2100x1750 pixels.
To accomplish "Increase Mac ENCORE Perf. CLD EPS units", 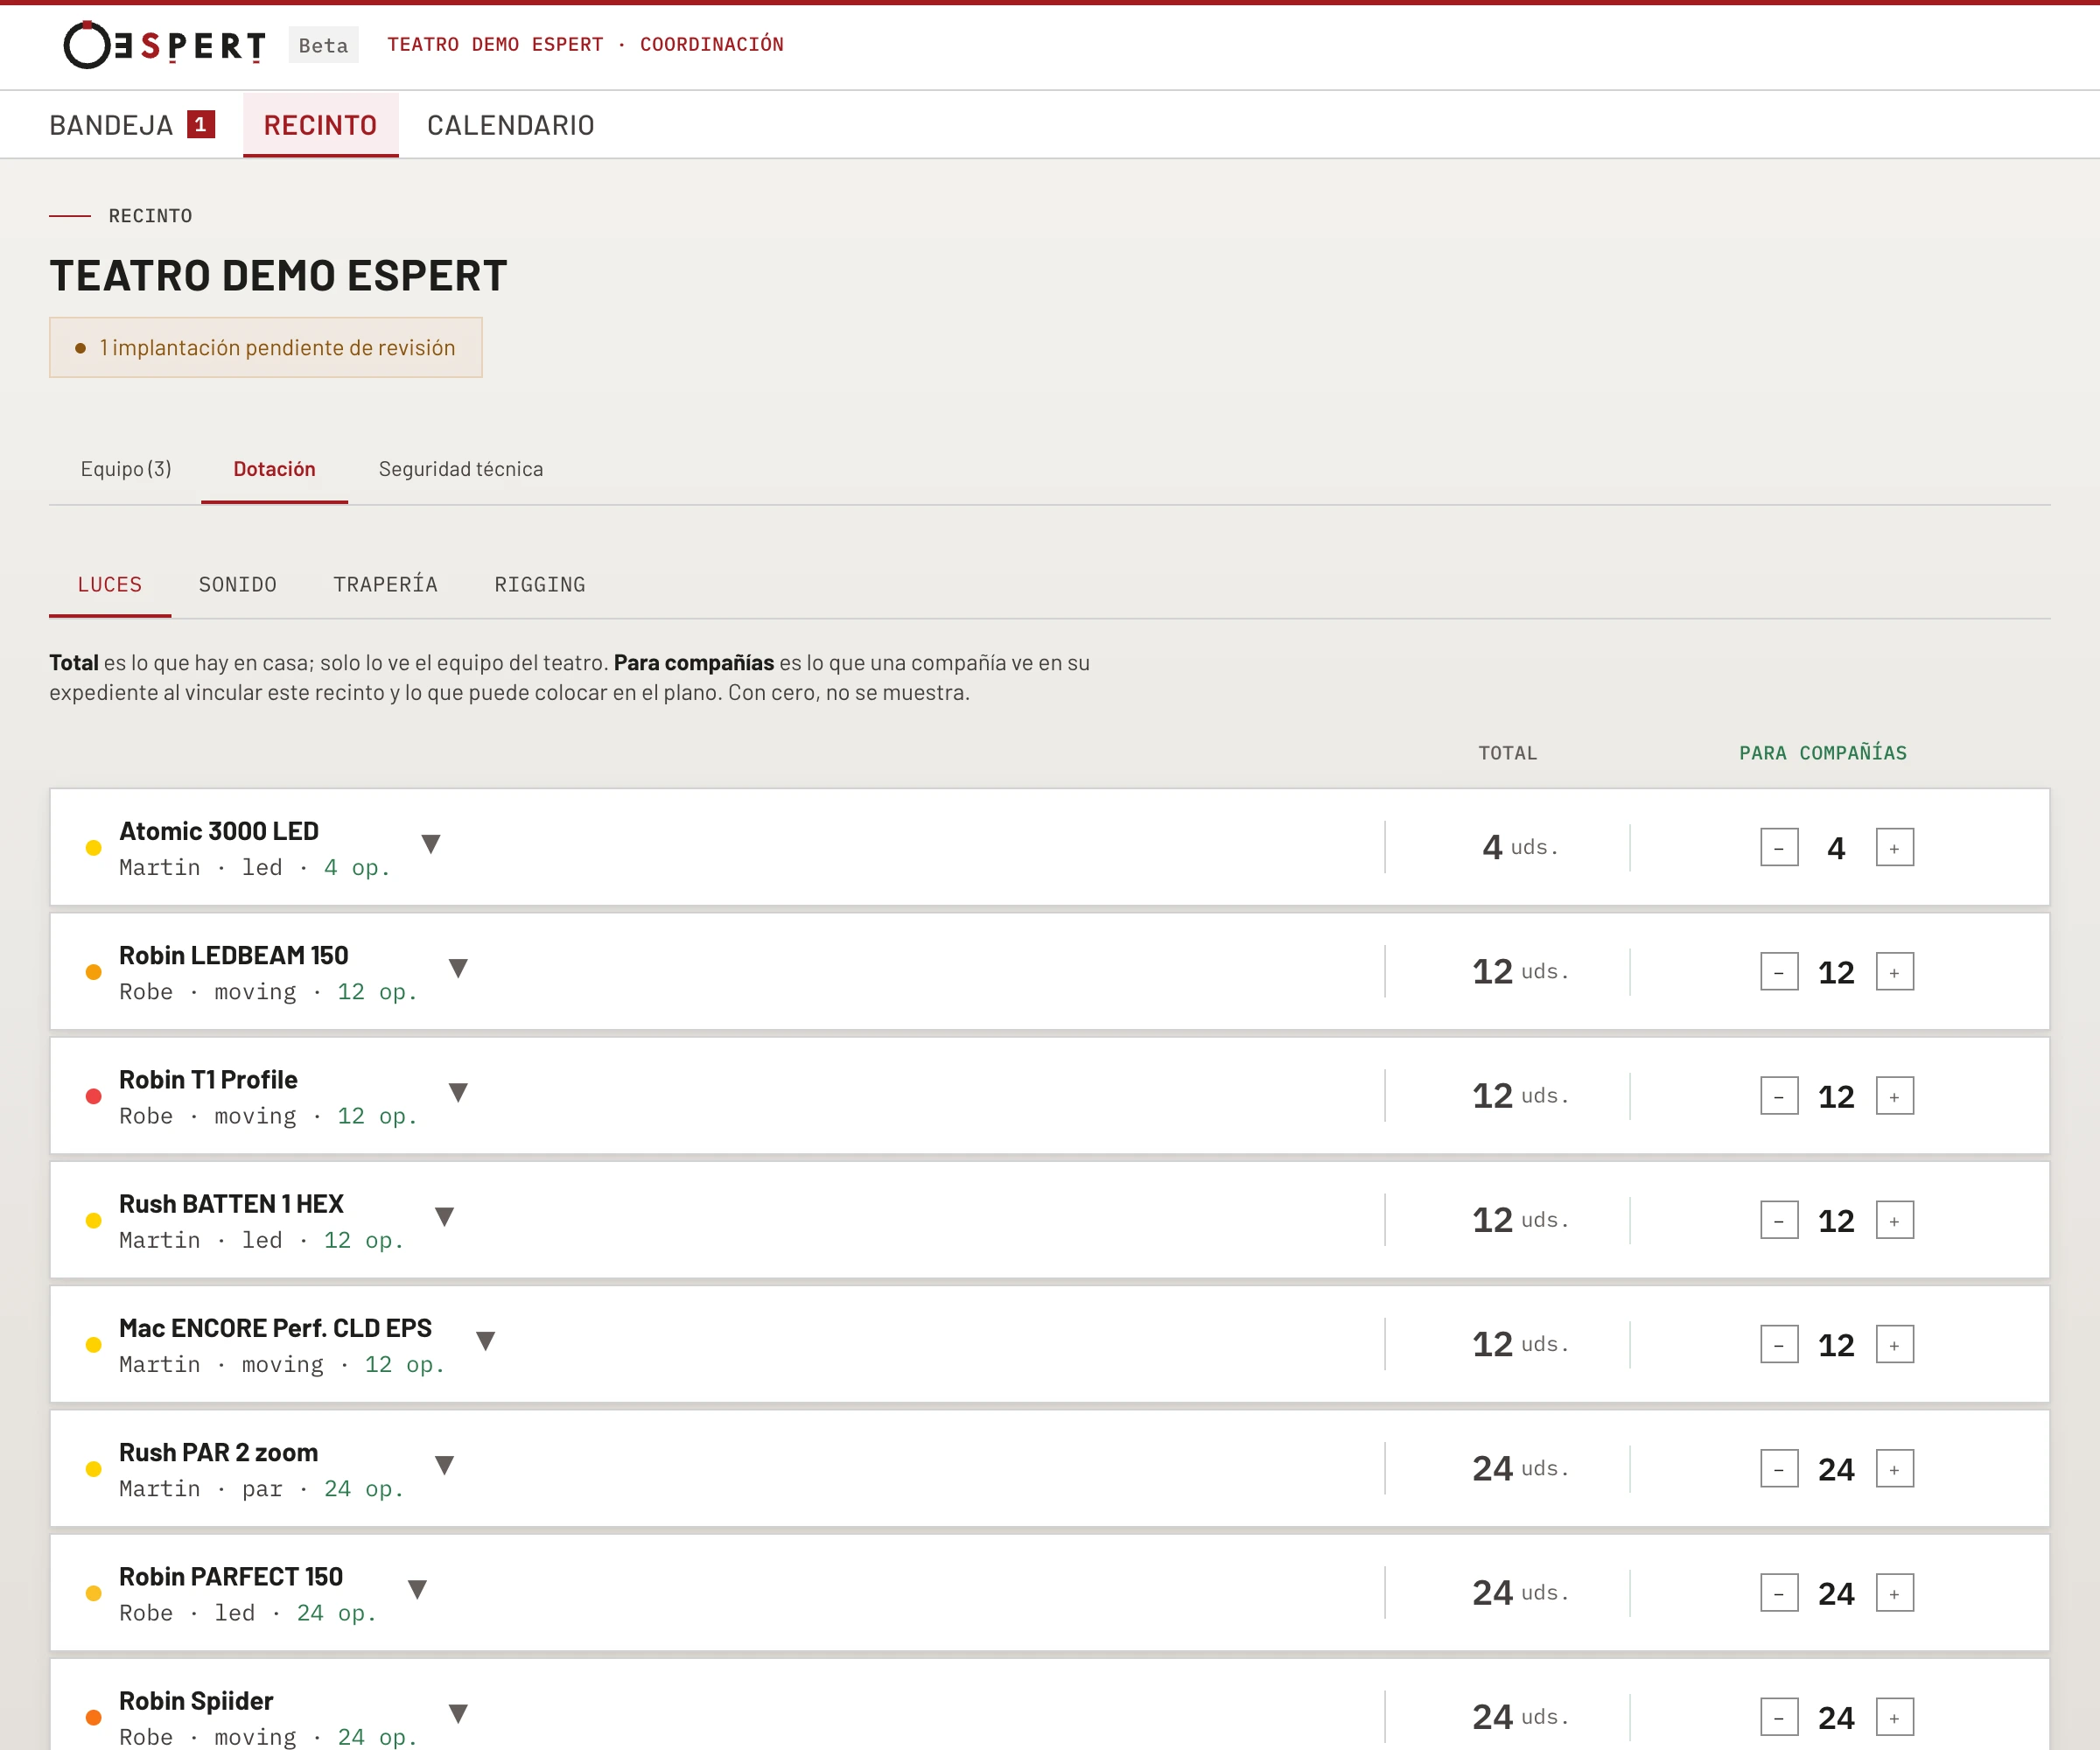I will tap(1894, 1345).
